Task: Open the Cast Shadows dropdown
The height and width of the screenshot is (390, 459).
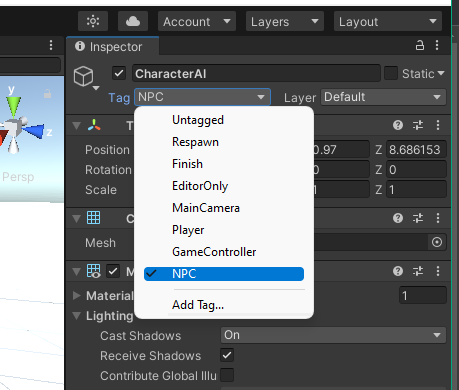Action: 333,335
